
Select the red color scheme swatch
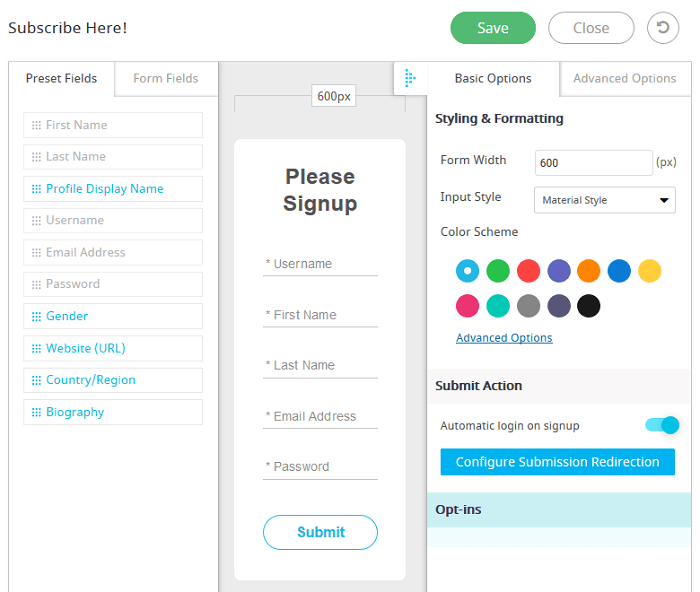coord(528,271)
